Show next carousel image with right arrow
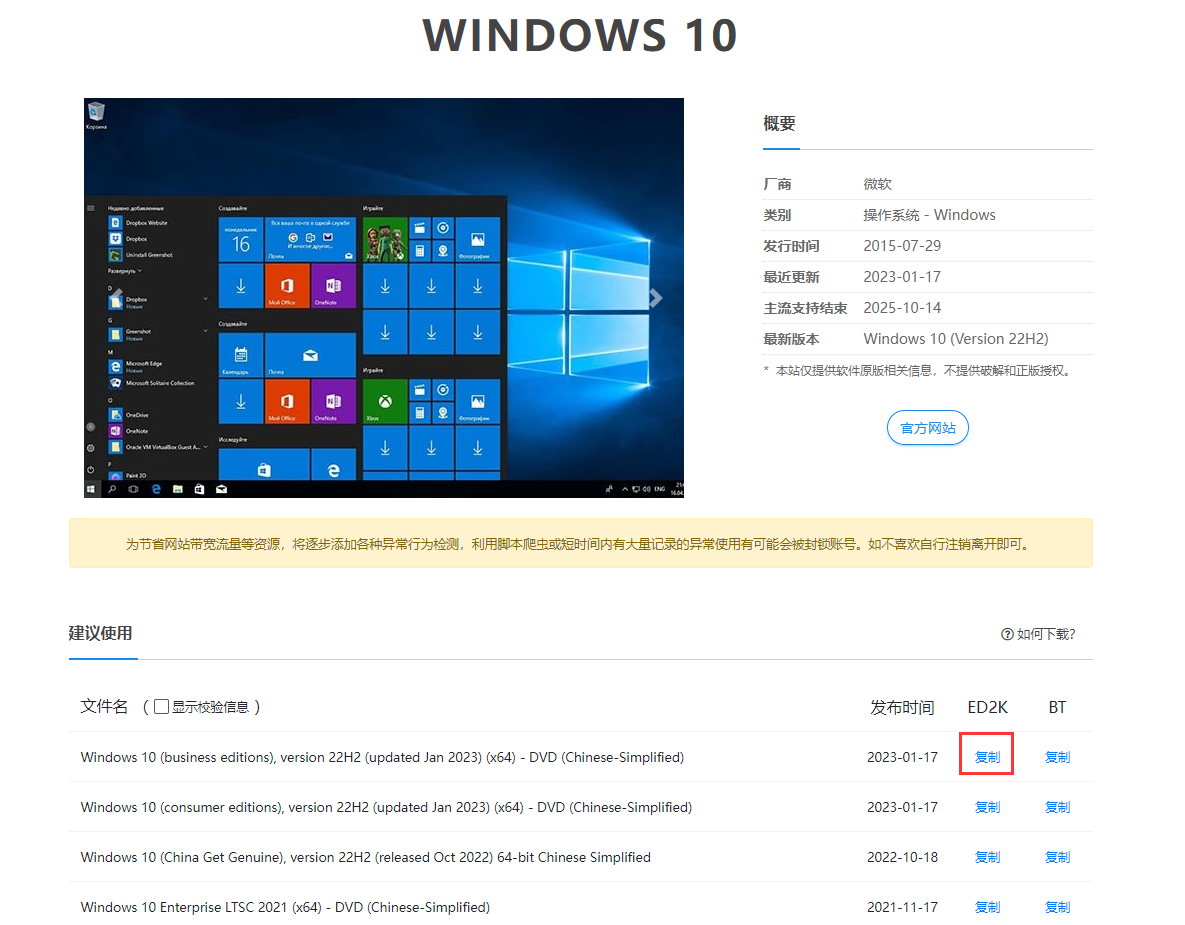 tap(655, 298)
